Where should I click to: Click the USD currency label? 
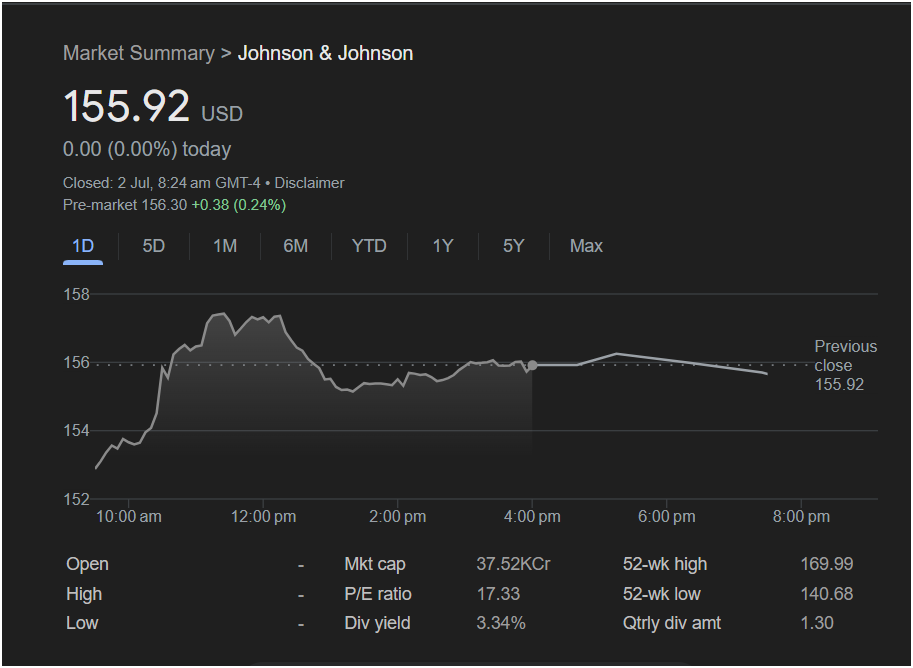click(222, 114)
